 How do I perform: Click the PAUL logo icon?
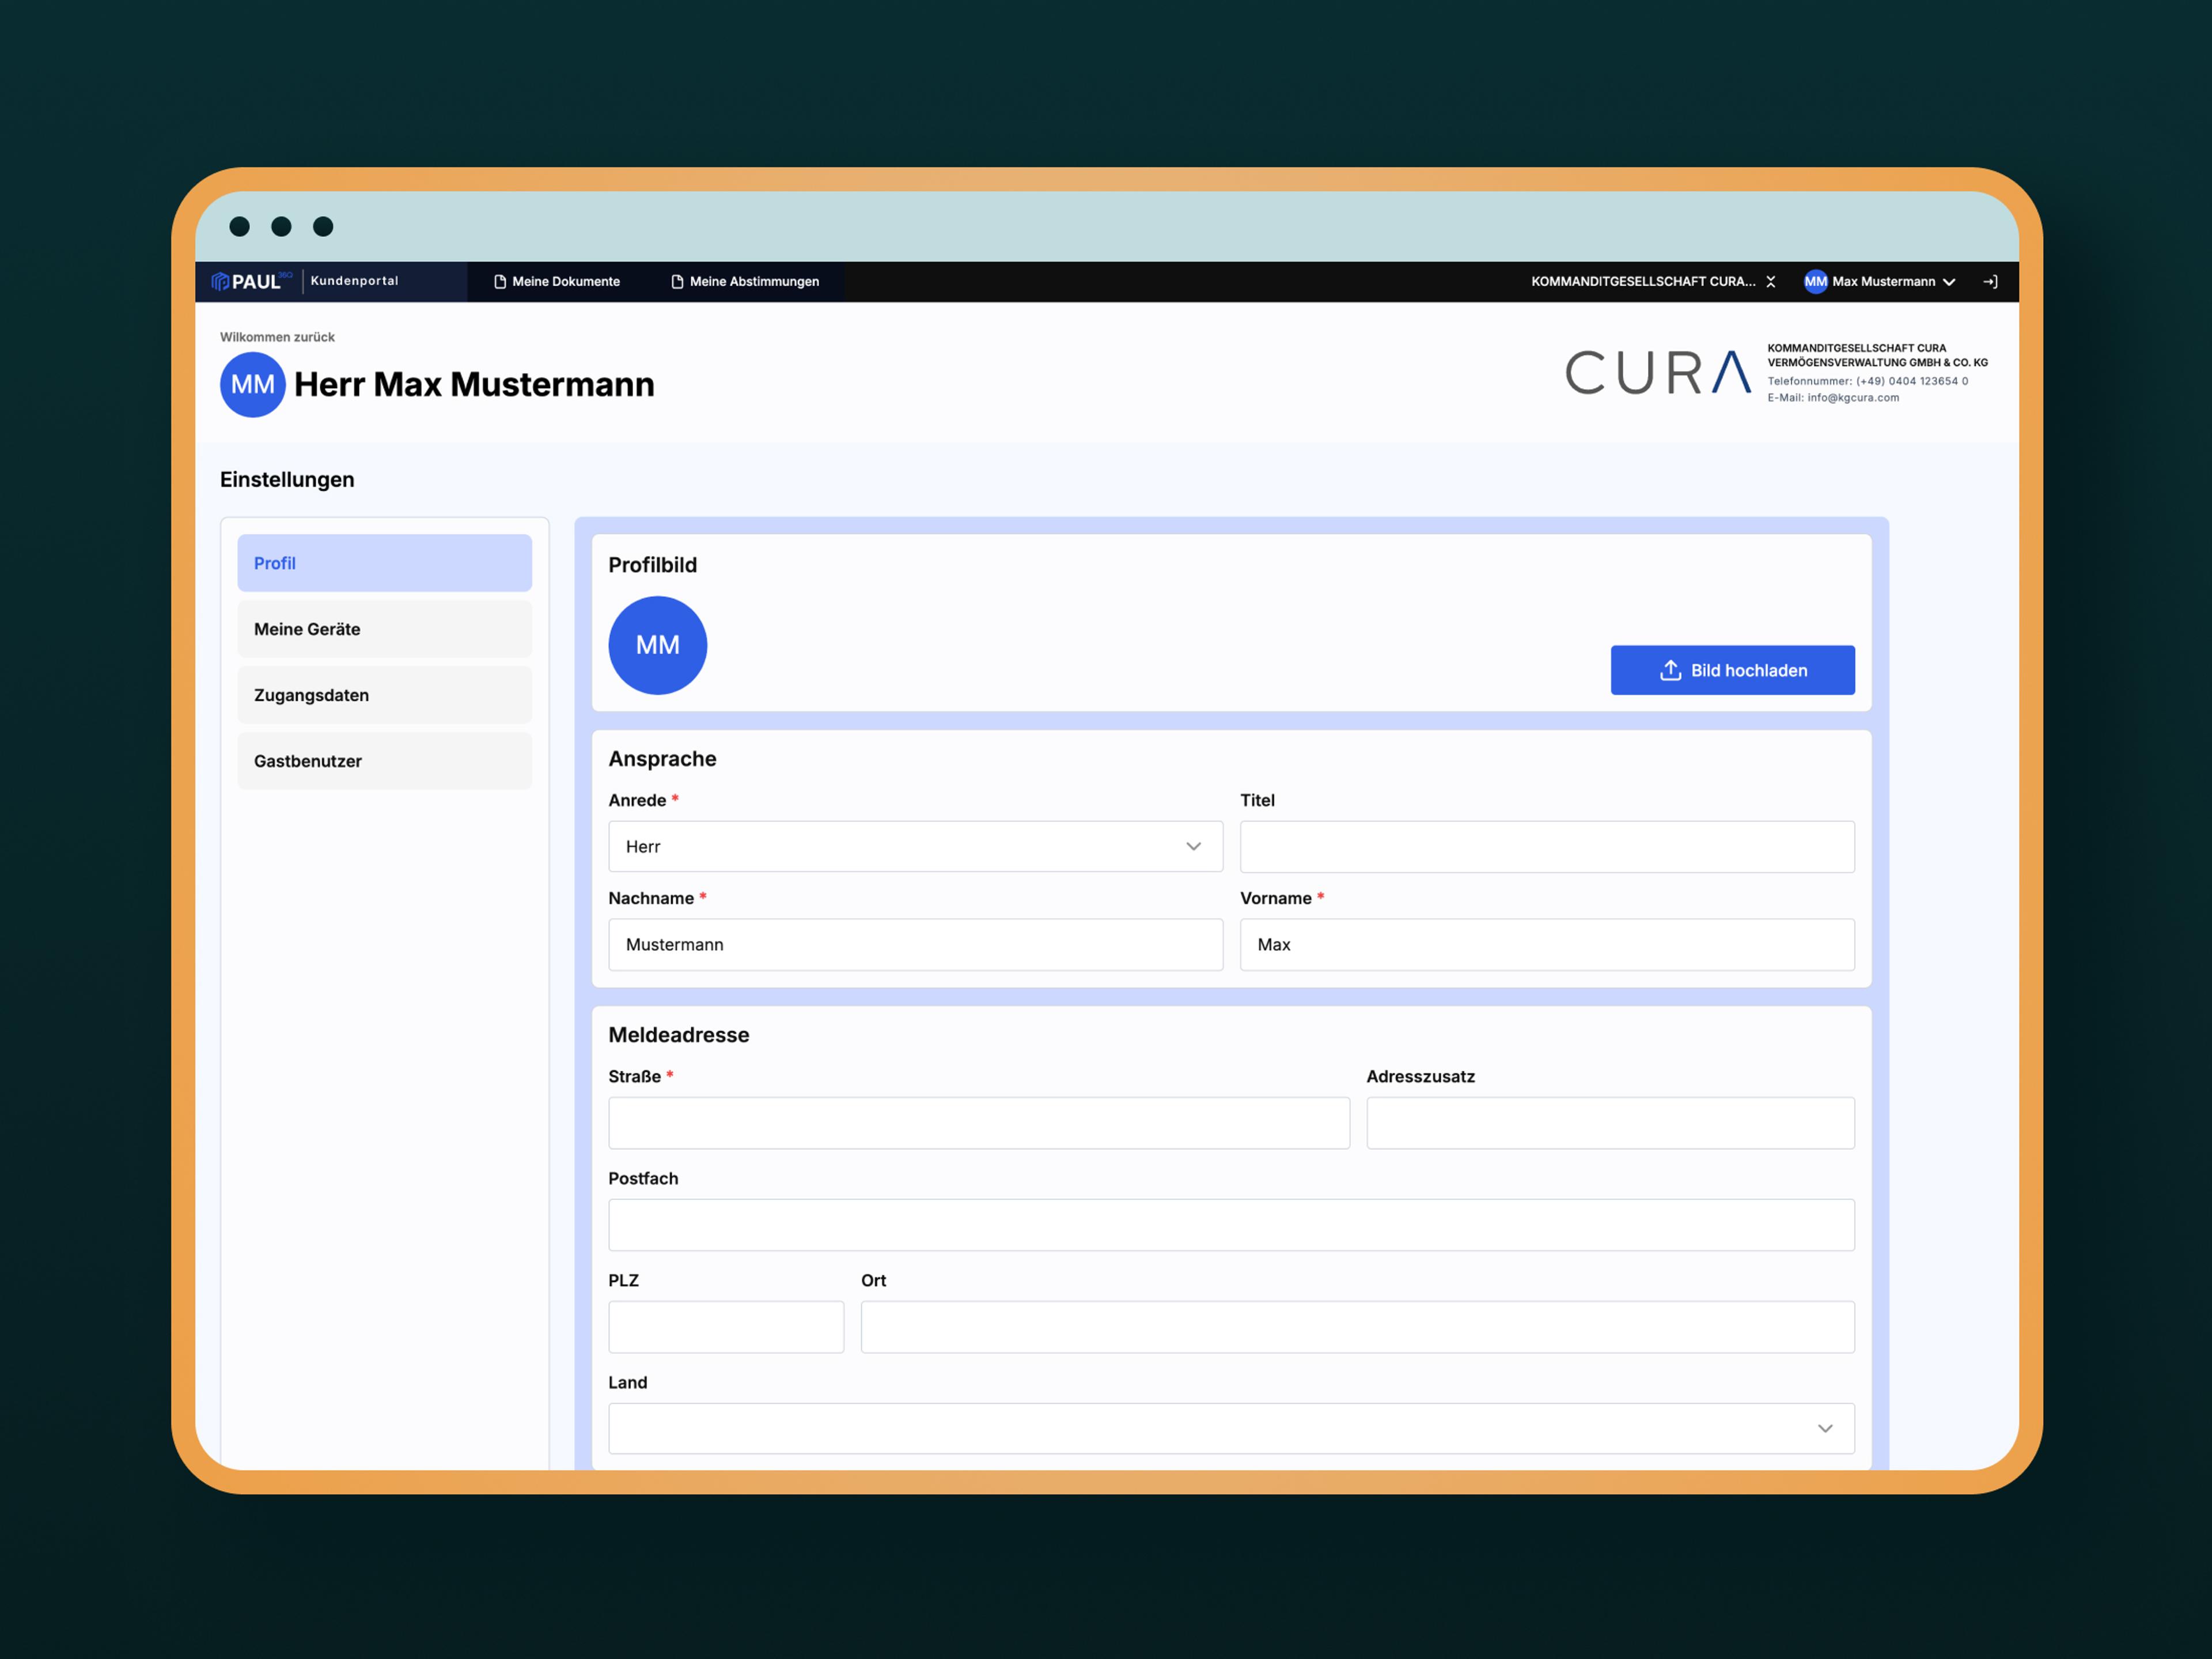pos(221,282)
